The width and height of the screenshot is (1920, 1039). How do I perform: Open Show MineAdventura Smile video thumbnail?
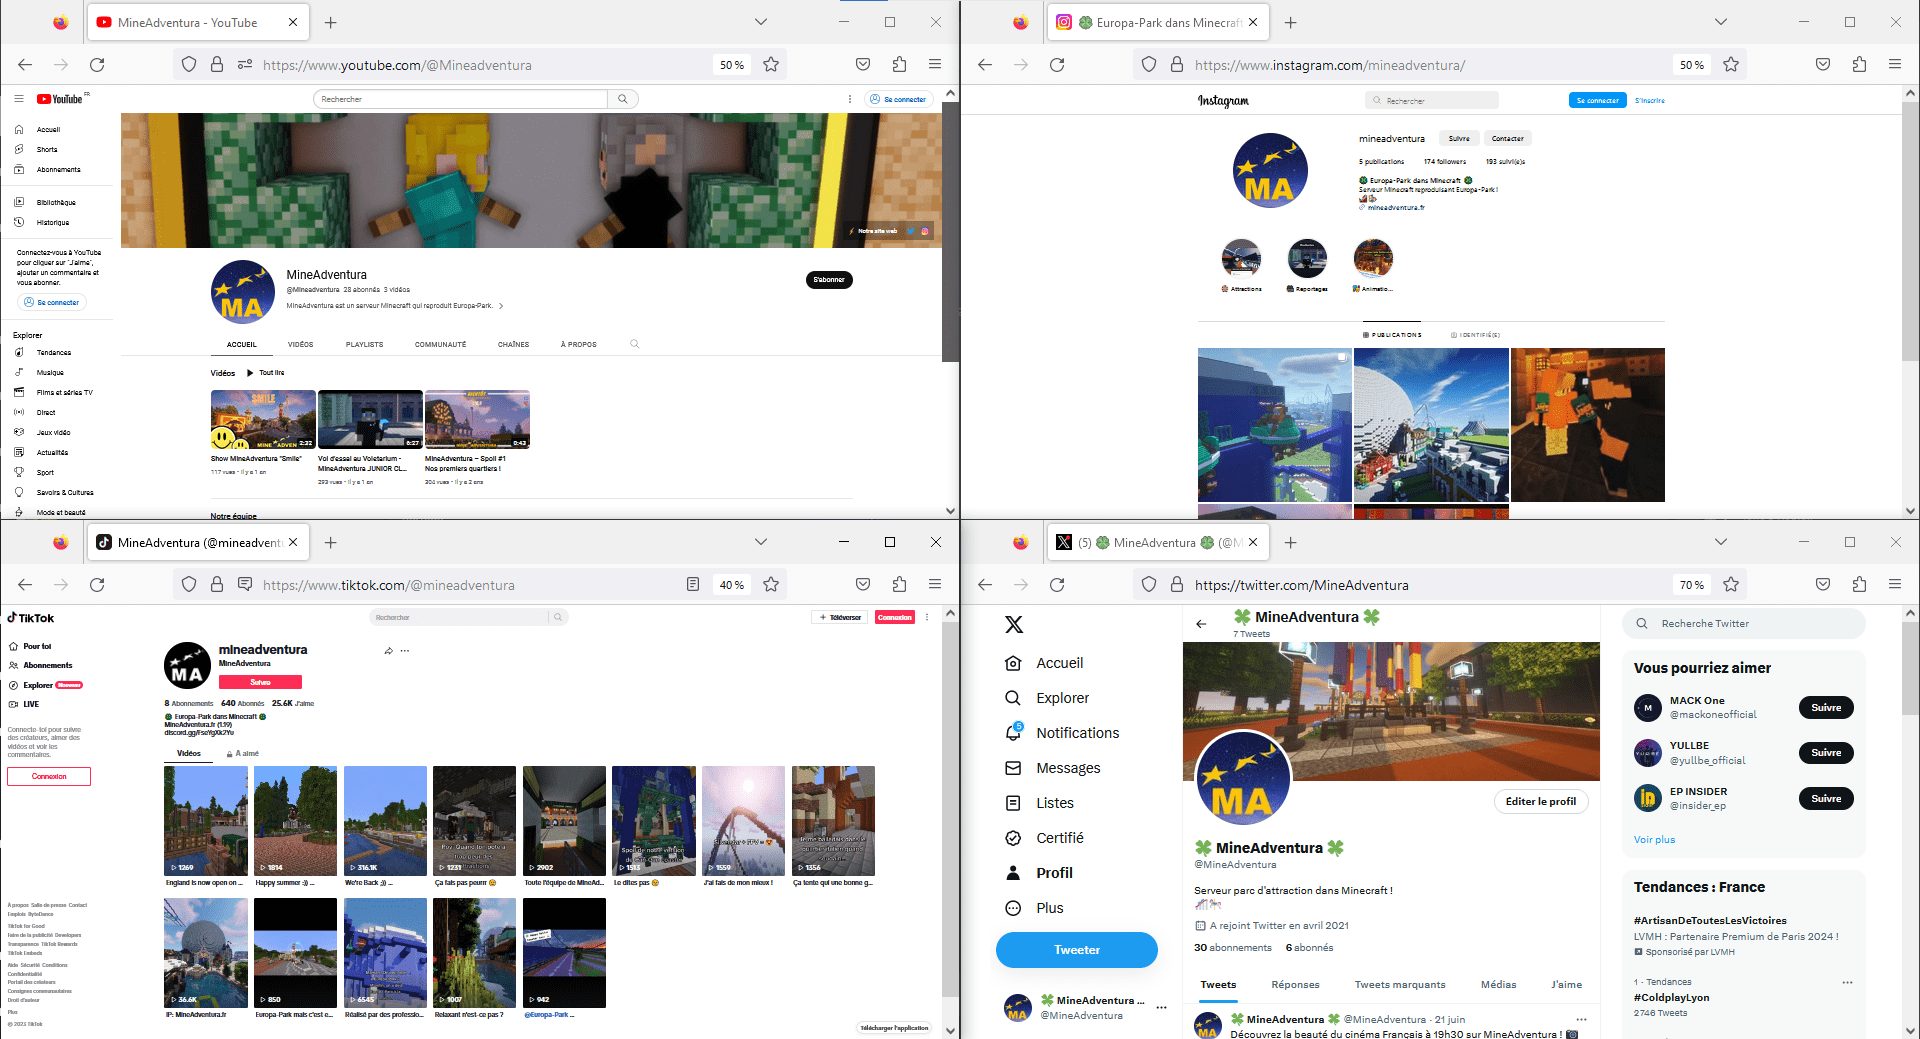[x=263, y=419]
